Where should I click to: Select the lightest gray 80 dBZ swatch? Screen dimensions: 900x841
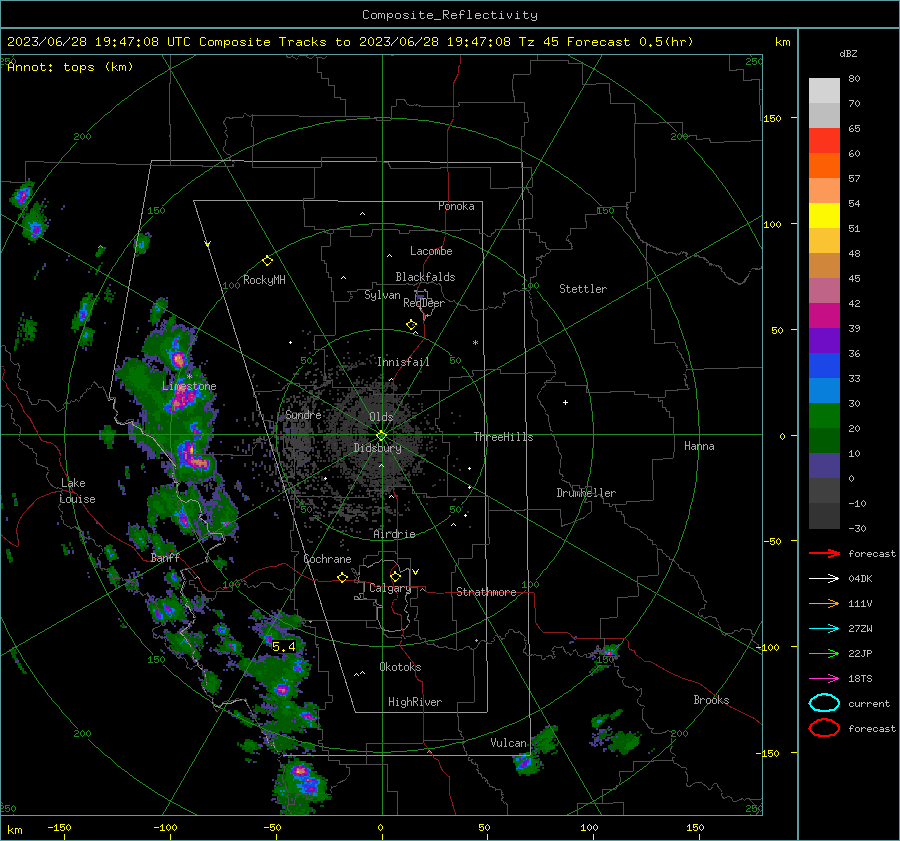coord(824,90)
